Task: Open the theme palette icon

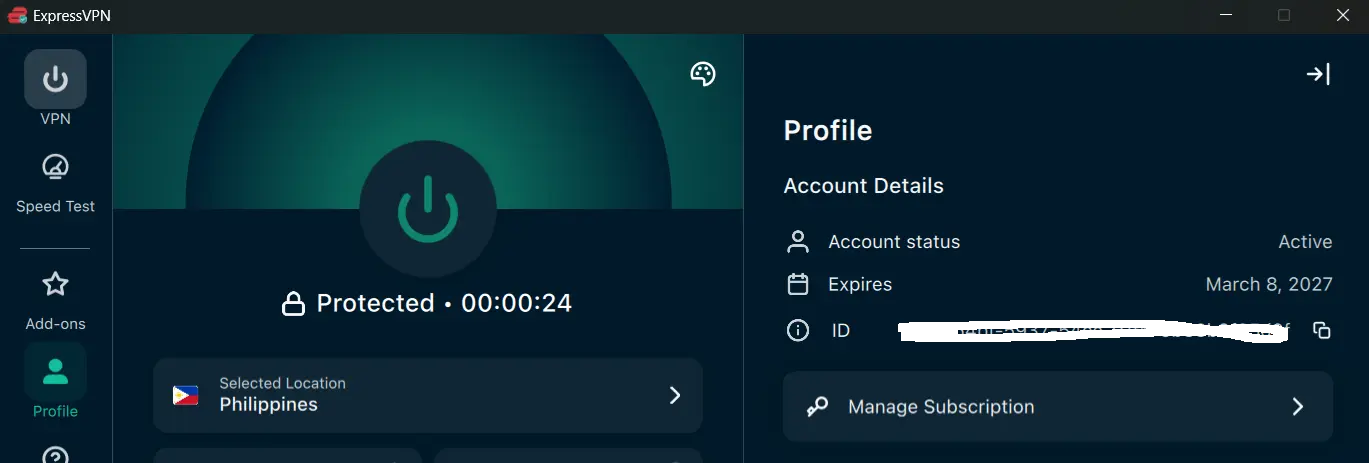Action: (703, 74)
